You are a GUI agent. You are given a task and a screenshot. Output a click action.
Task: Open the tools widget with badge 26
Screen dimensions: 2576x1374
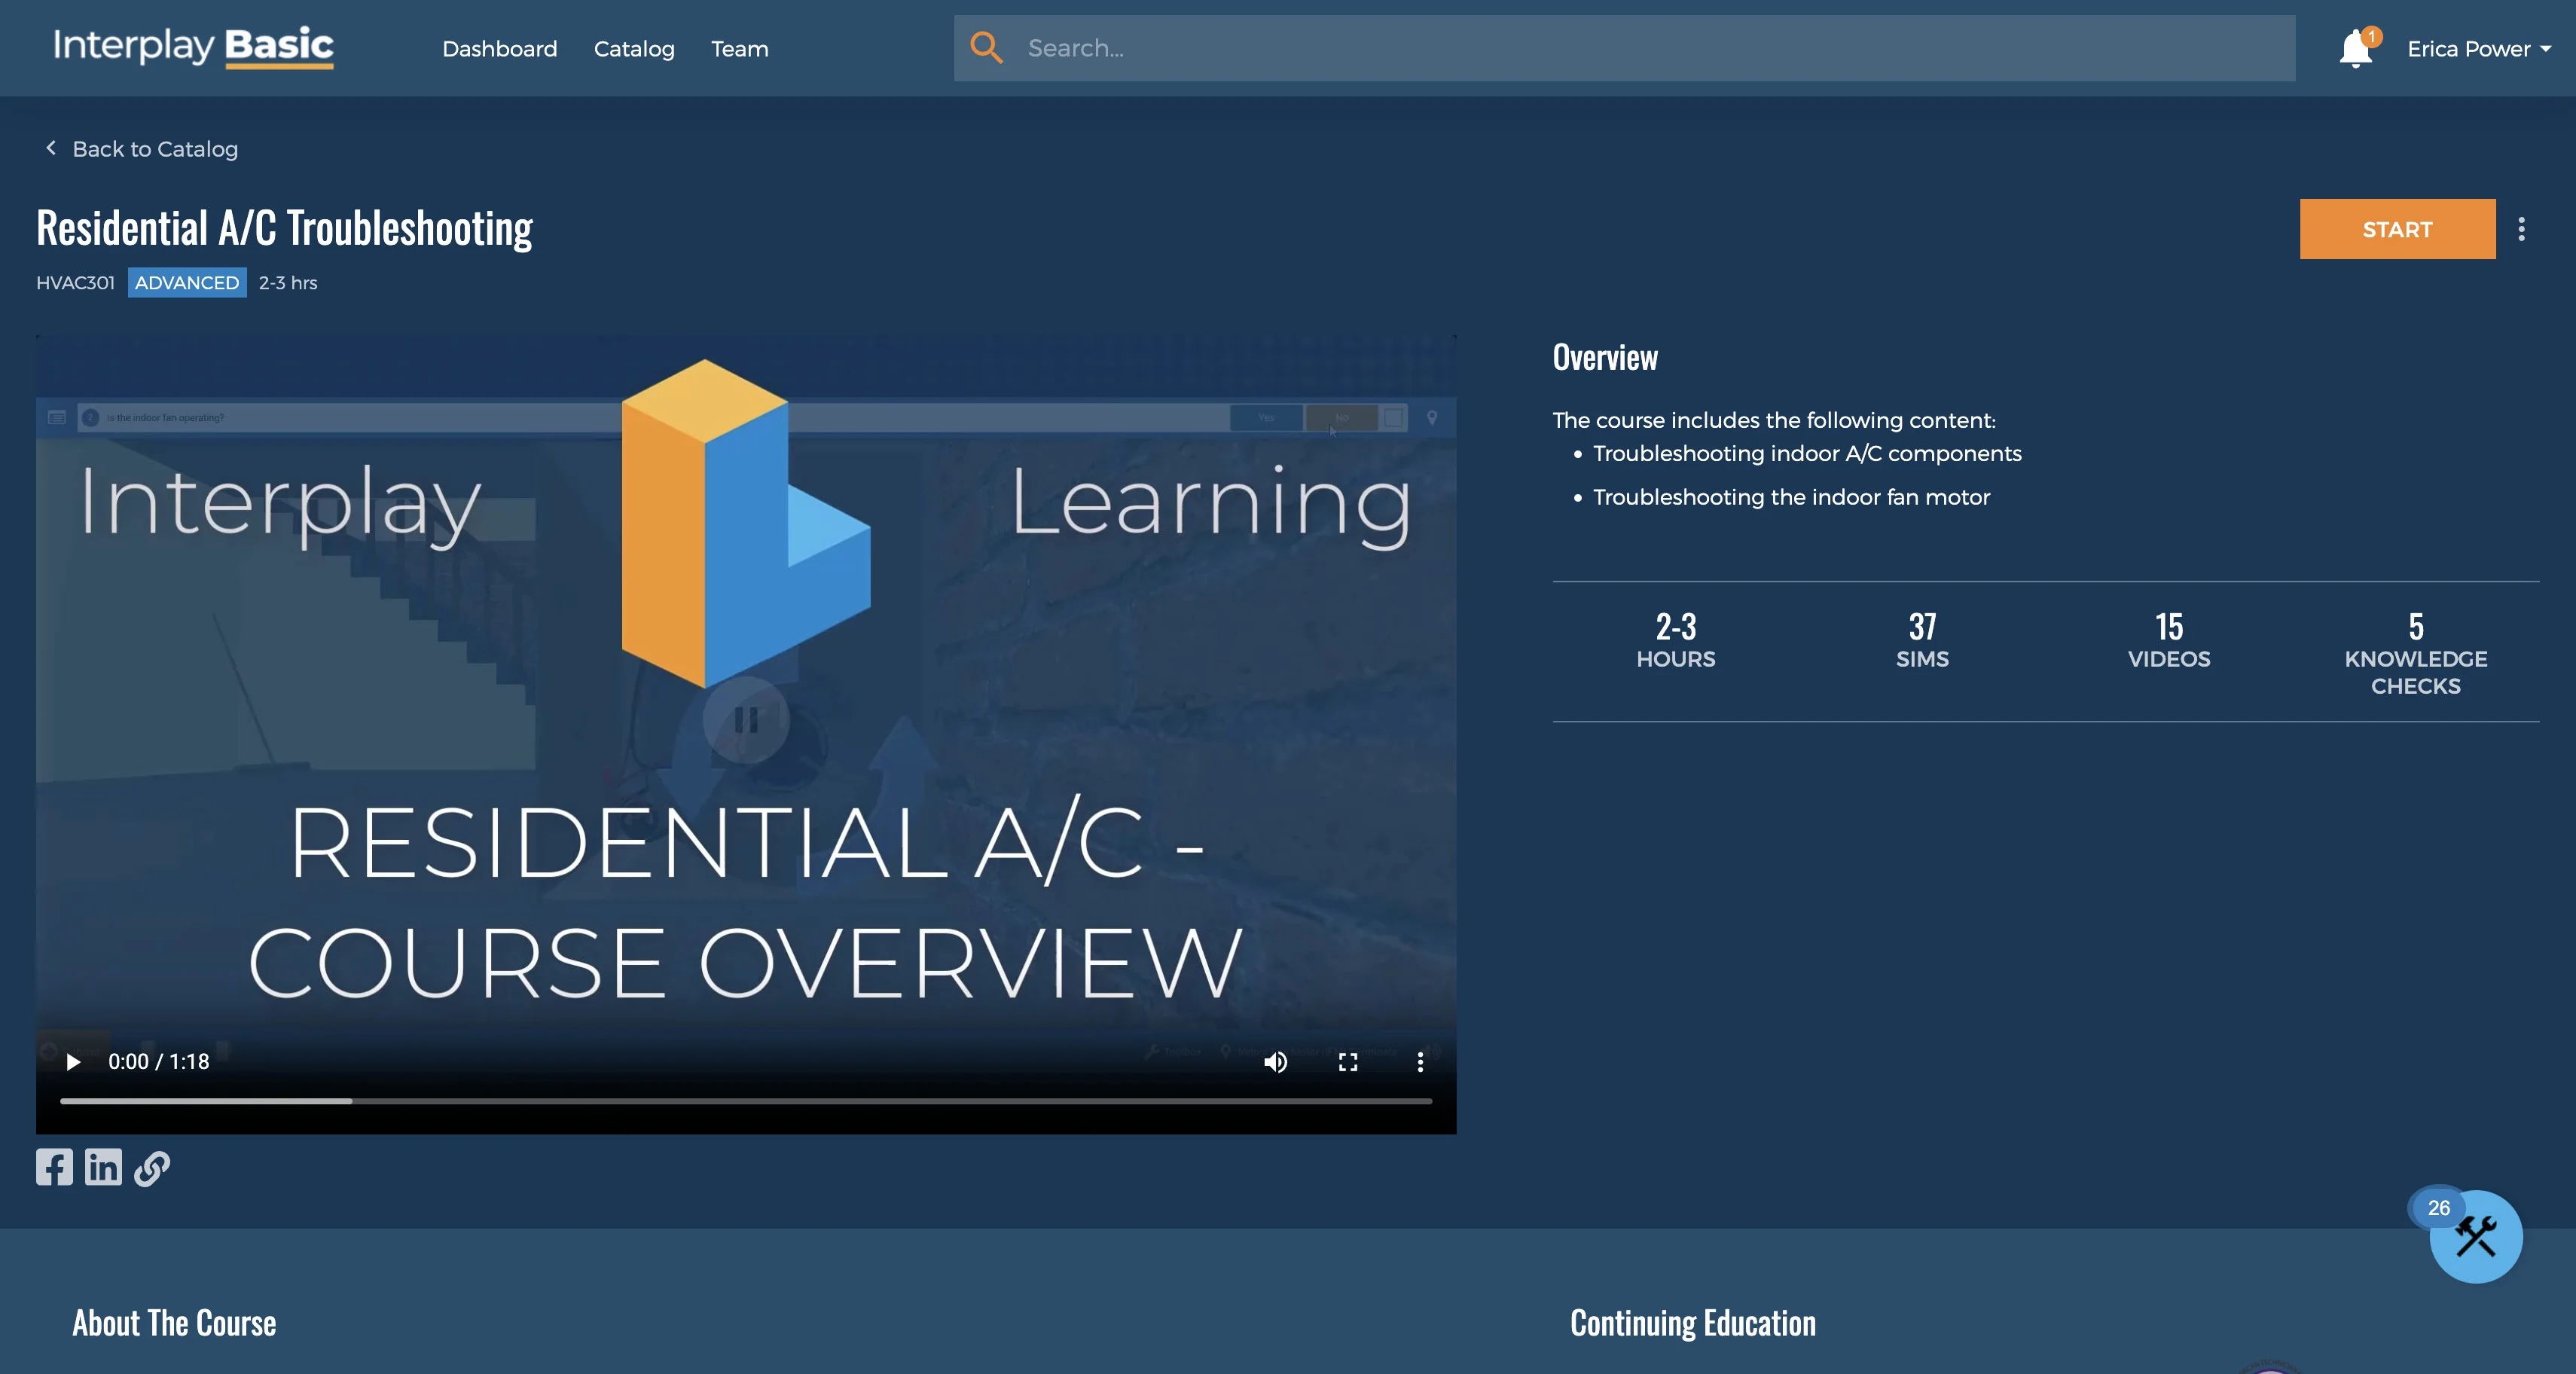coord(2475,1236)
